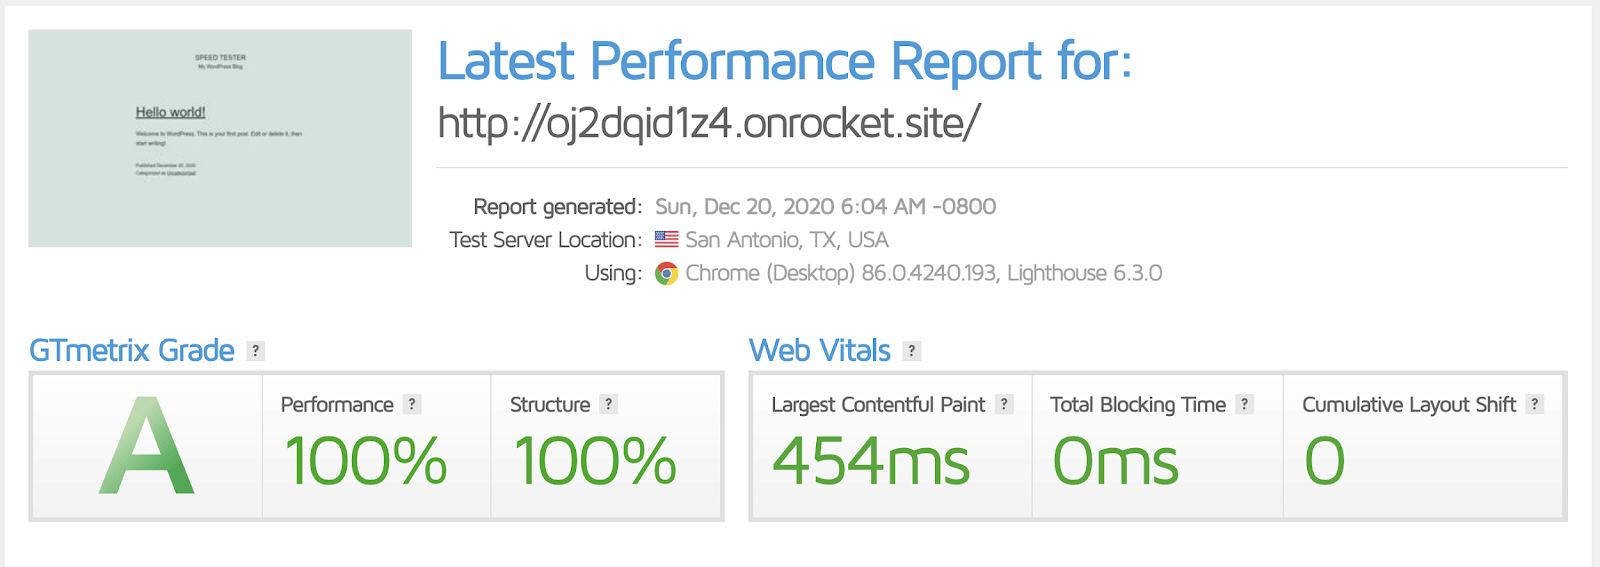Click the Web Vitals heading
The height and width of the screenshot is (567, 1600).
coord(820,351)
